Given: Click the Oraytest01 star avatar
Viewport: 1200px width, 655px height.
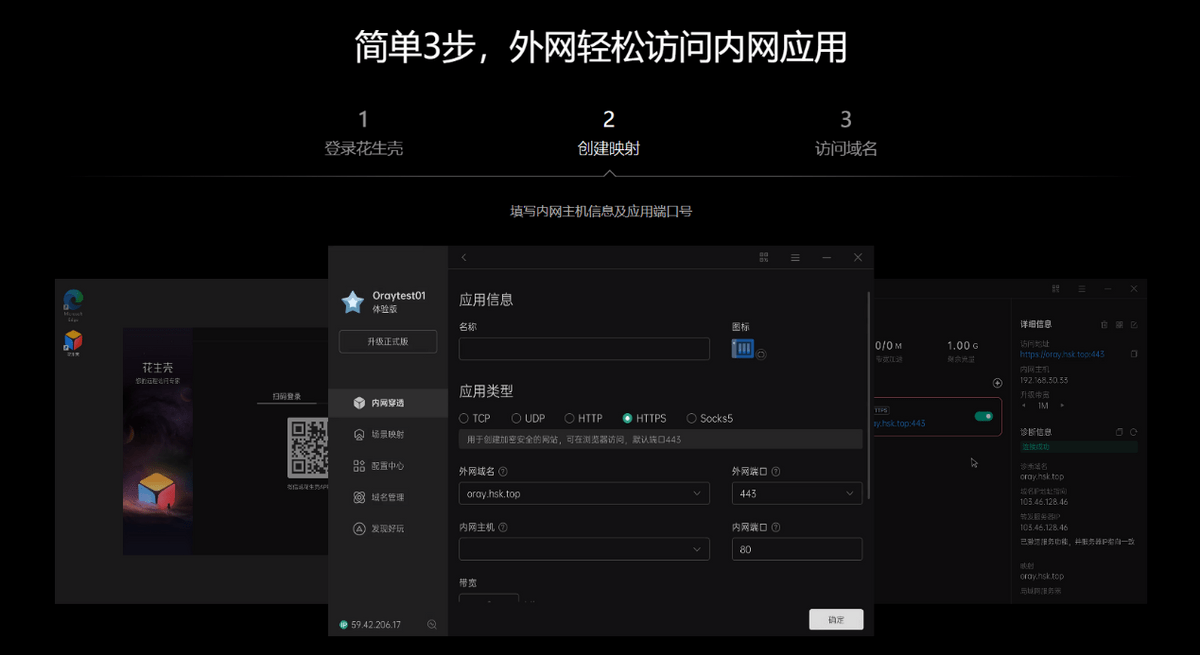Looking at the screenshot, I should 353,302.
